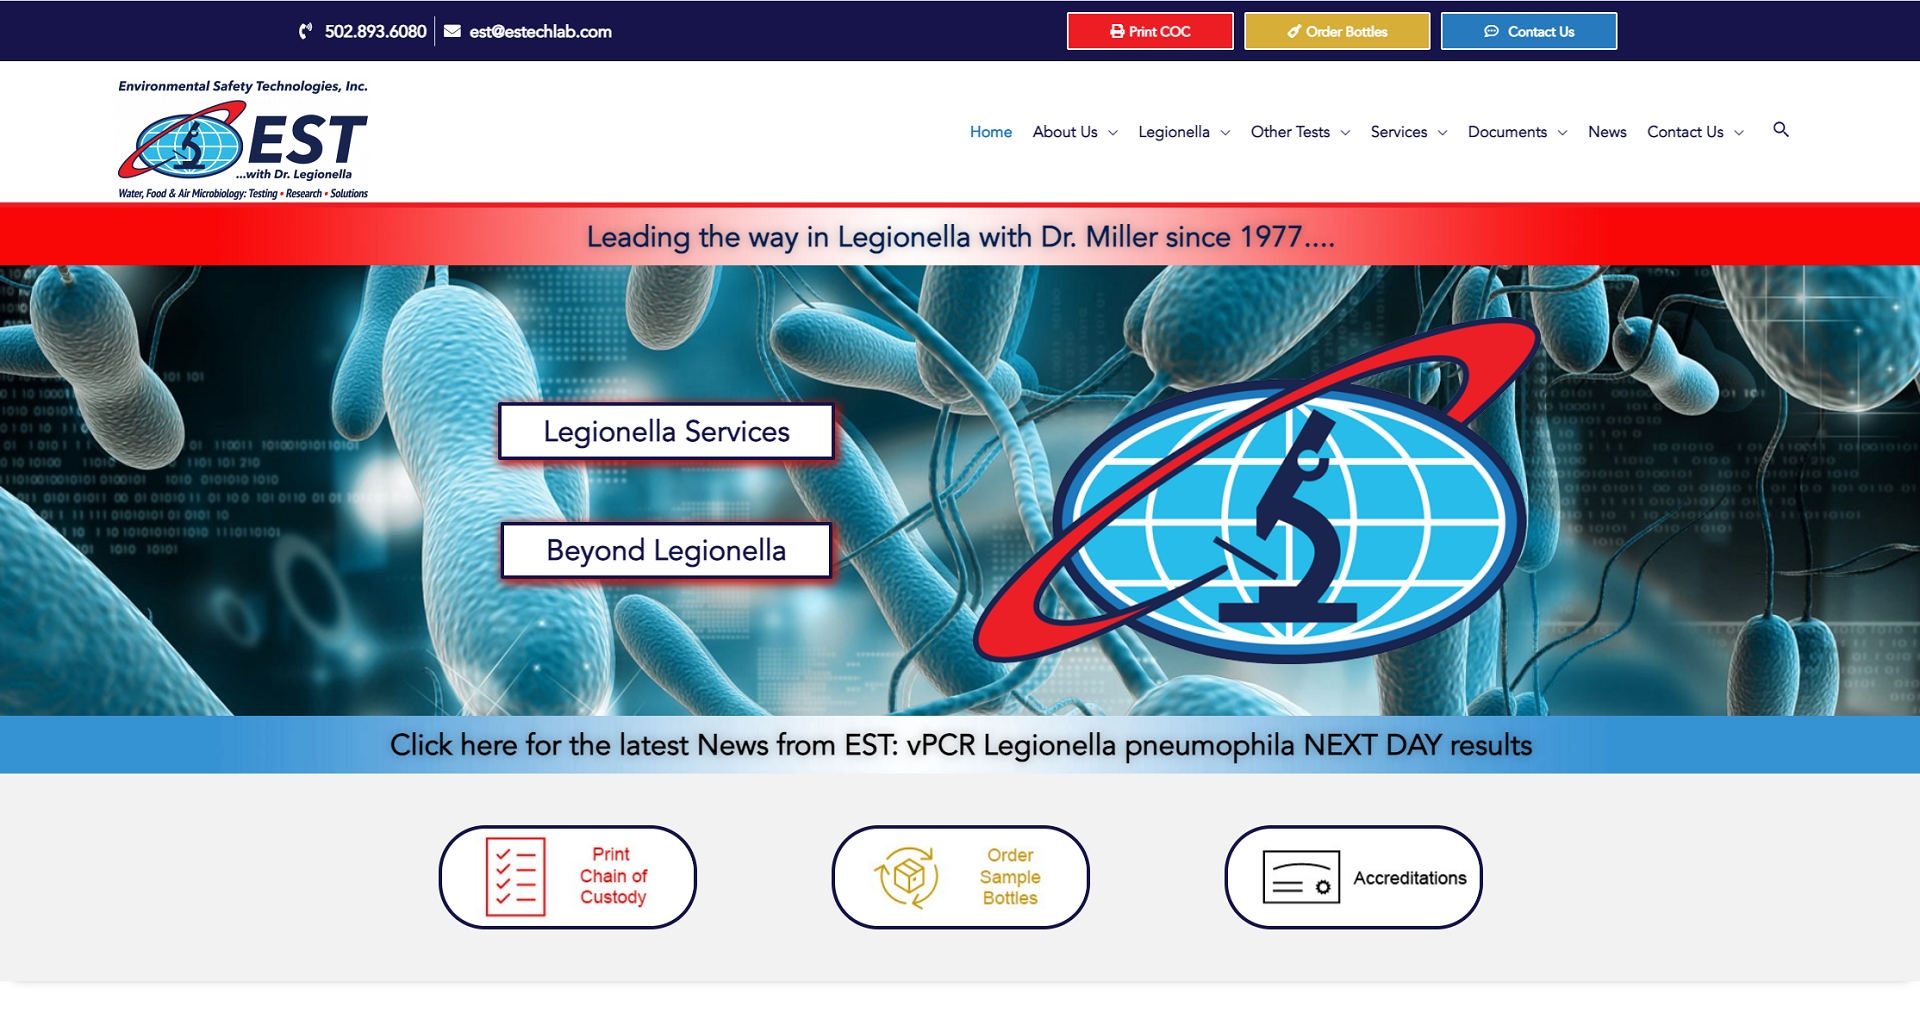
Task: Click the phone icon beside 502.893.6080
Action: coord(306,31)
